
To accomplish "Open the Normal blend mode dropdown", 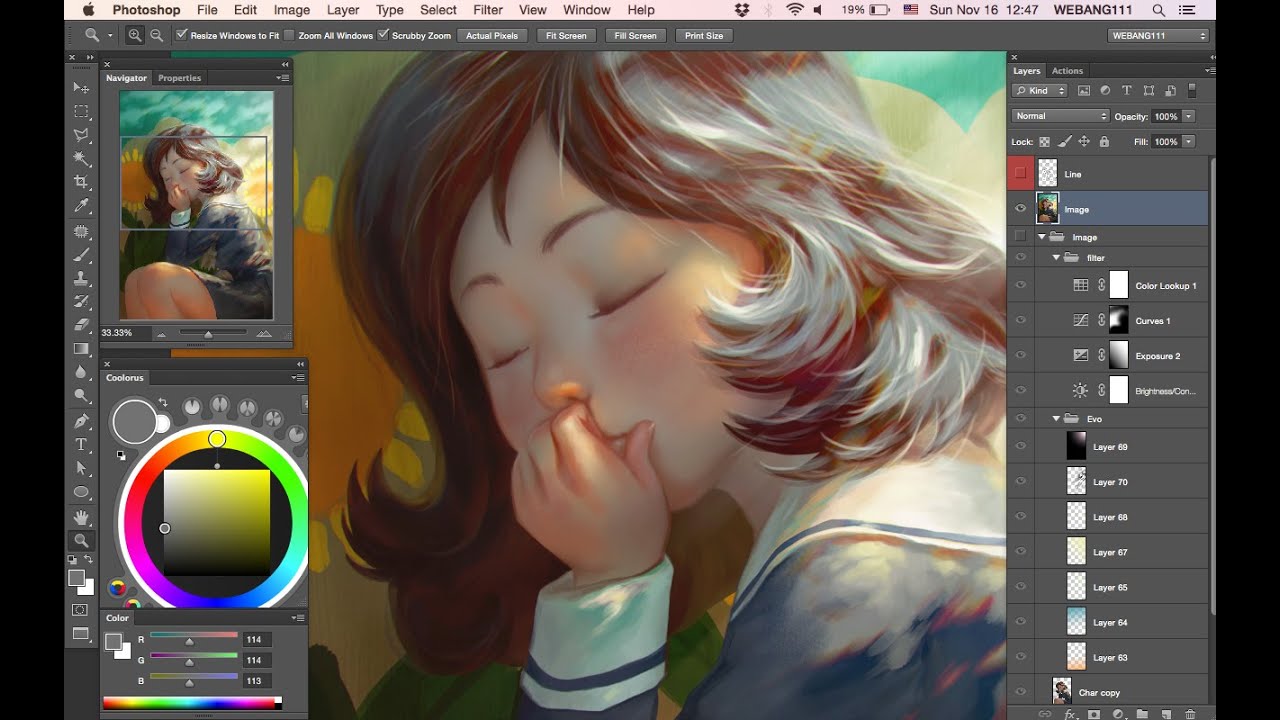I will pos(1060,116).
